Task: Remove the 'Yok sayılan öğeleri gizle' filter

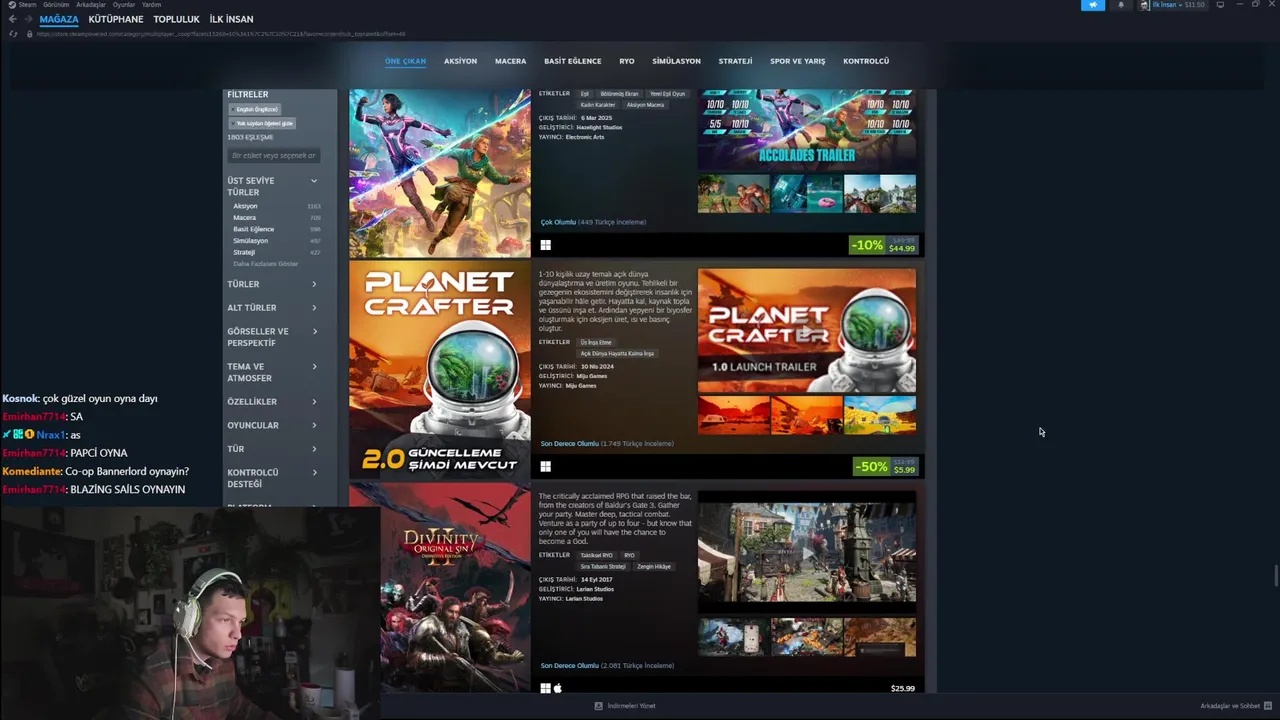Action: click(x=262, y=123)
